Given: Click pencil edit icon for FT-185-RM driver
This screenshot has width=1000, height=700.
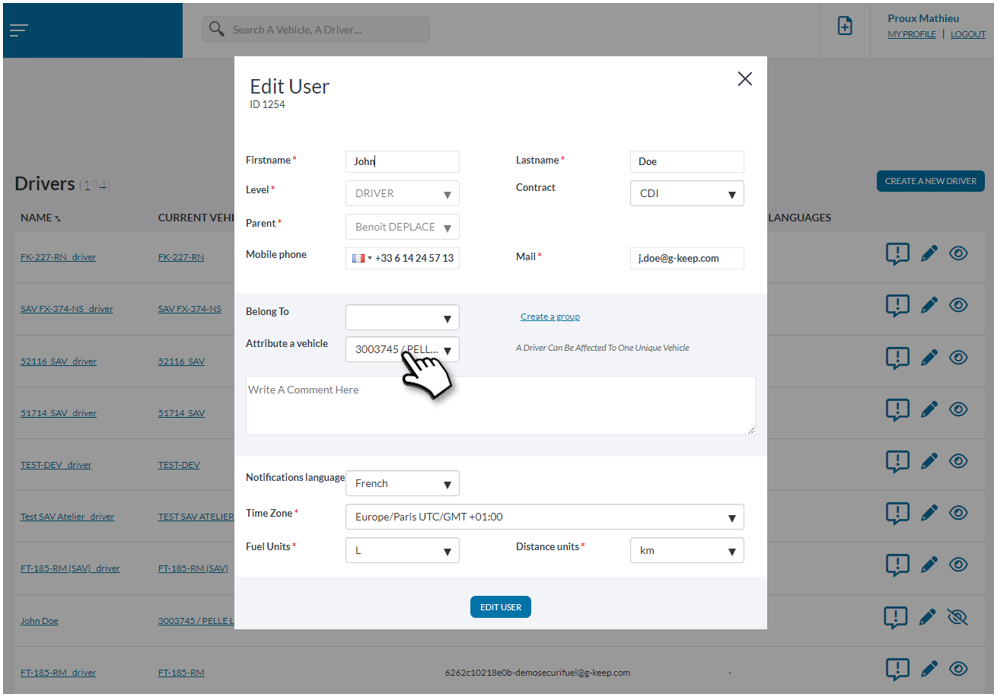Looking at the screenshot, I should [929, 669].
